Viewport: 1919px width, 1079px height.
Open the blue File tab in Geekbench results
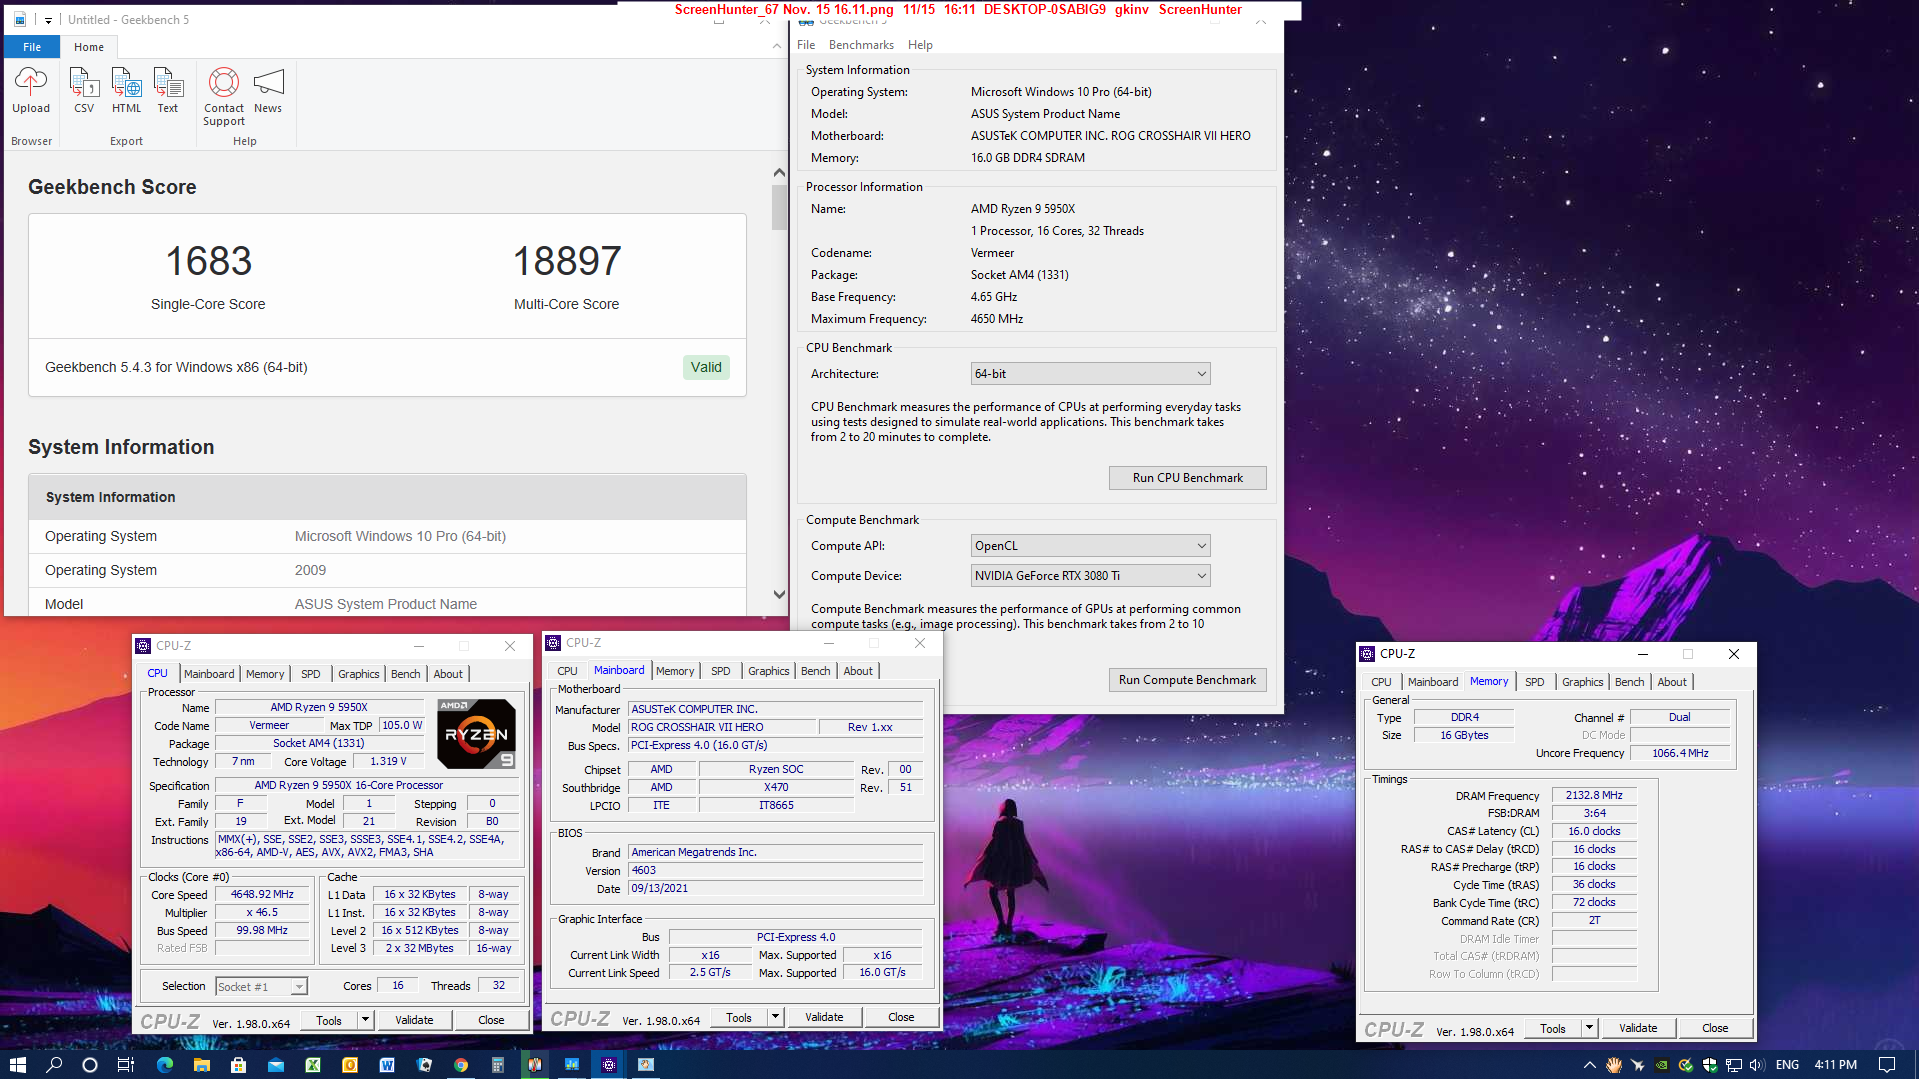click(32, 47)
